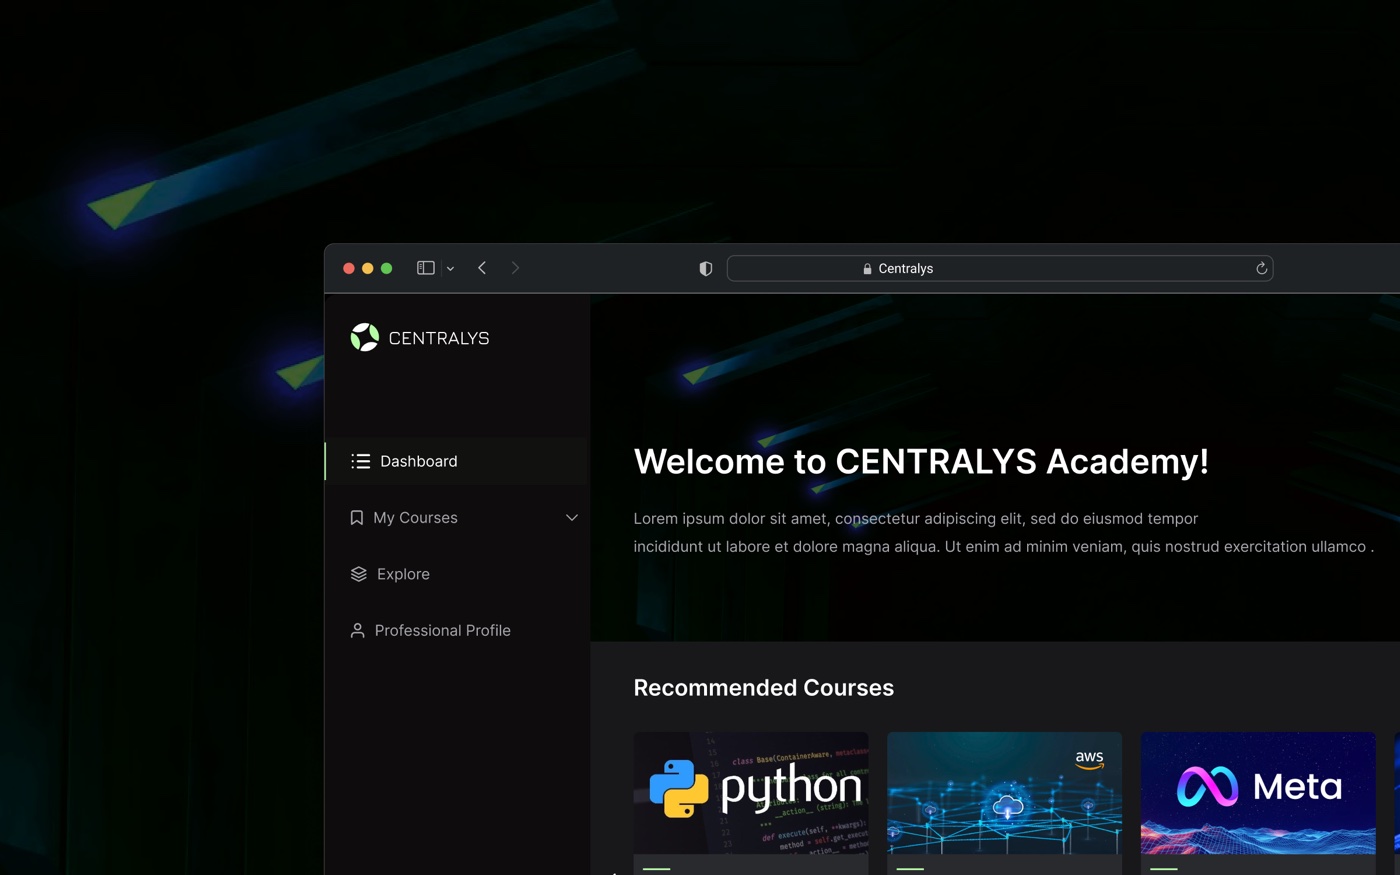Click Welcome to CENTRALYS Academy heading
This screenshot has width=1400, height=875.
[x=921, y=461]
